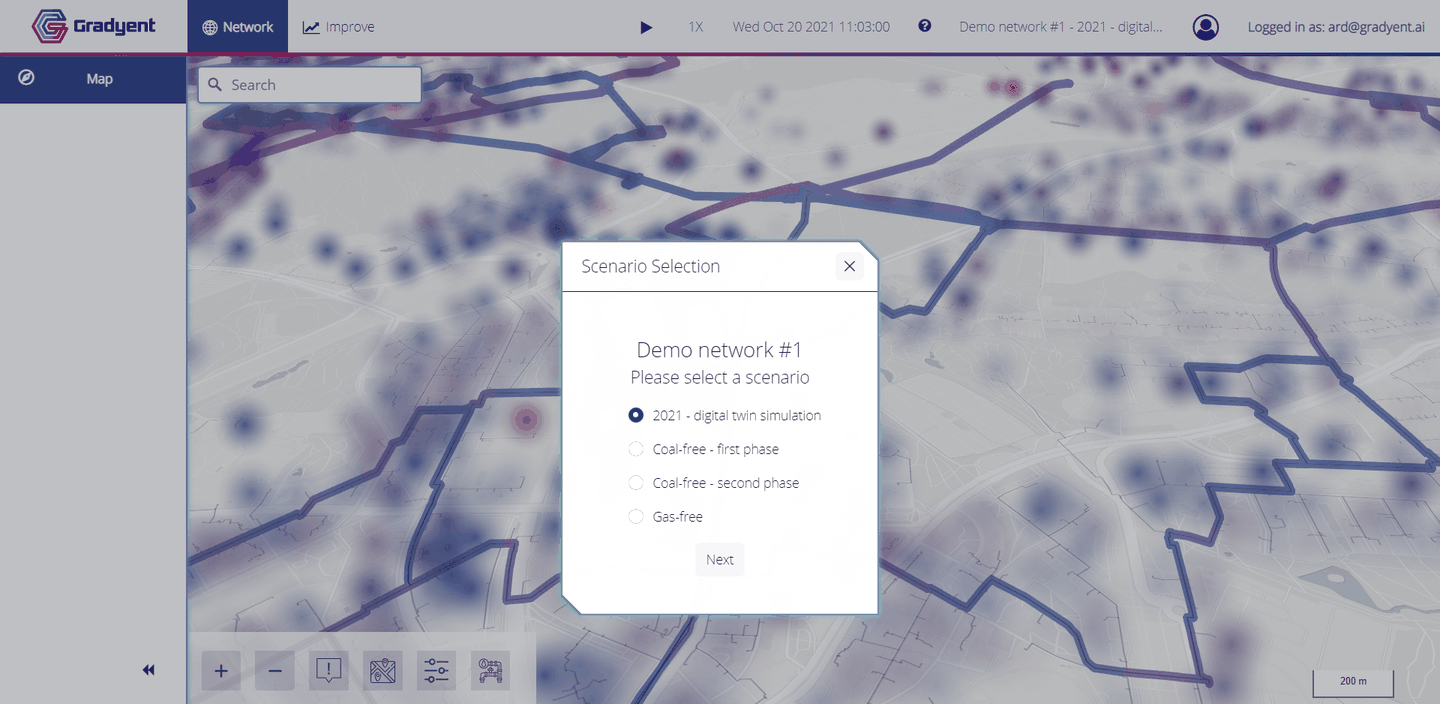1440x704 pixels.
Task: Click the Next button
Action: pyautogui.click(x=720, y=560)
